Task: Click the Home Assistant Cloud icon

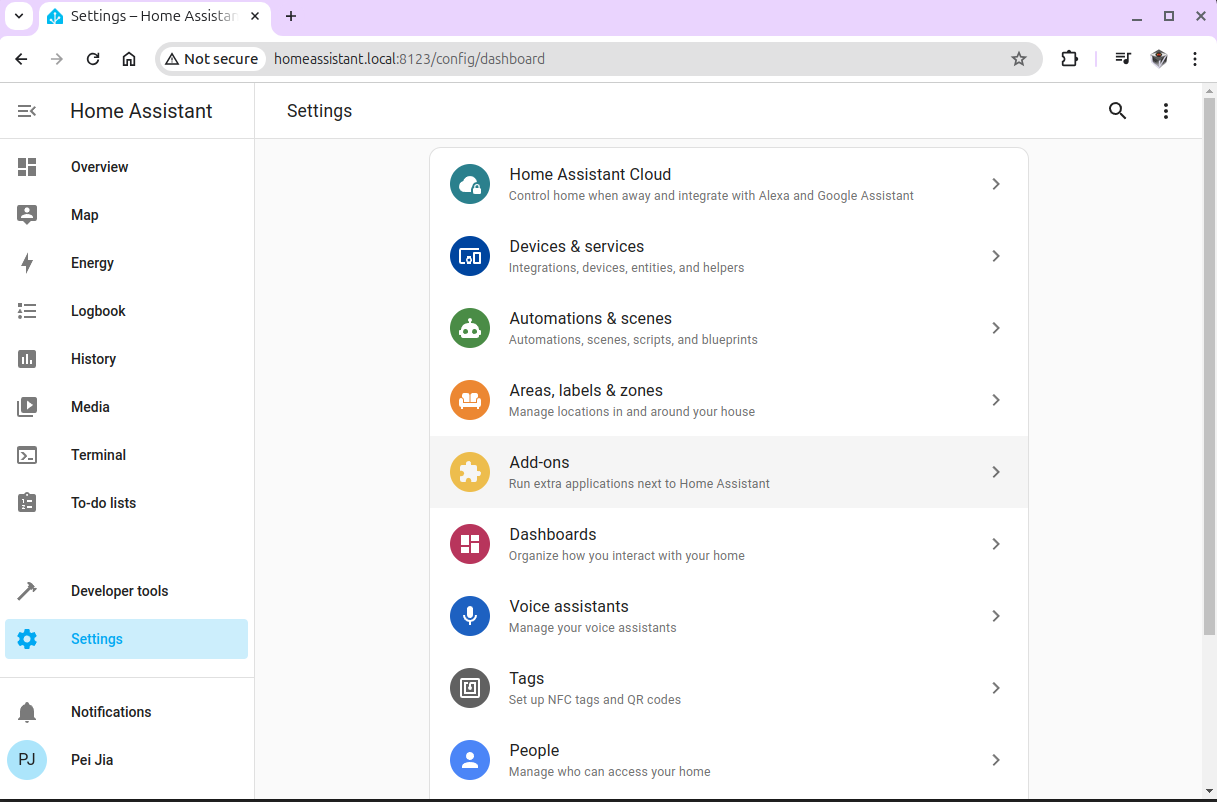Action: [x=470, y=184]
